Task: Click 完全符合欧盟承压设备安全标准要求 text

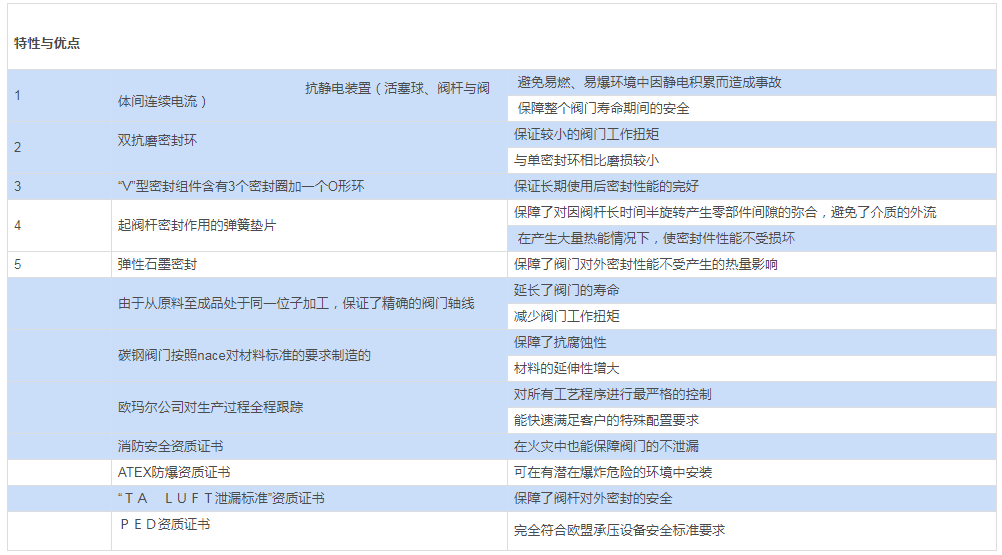Action: [x=619, y=530]
